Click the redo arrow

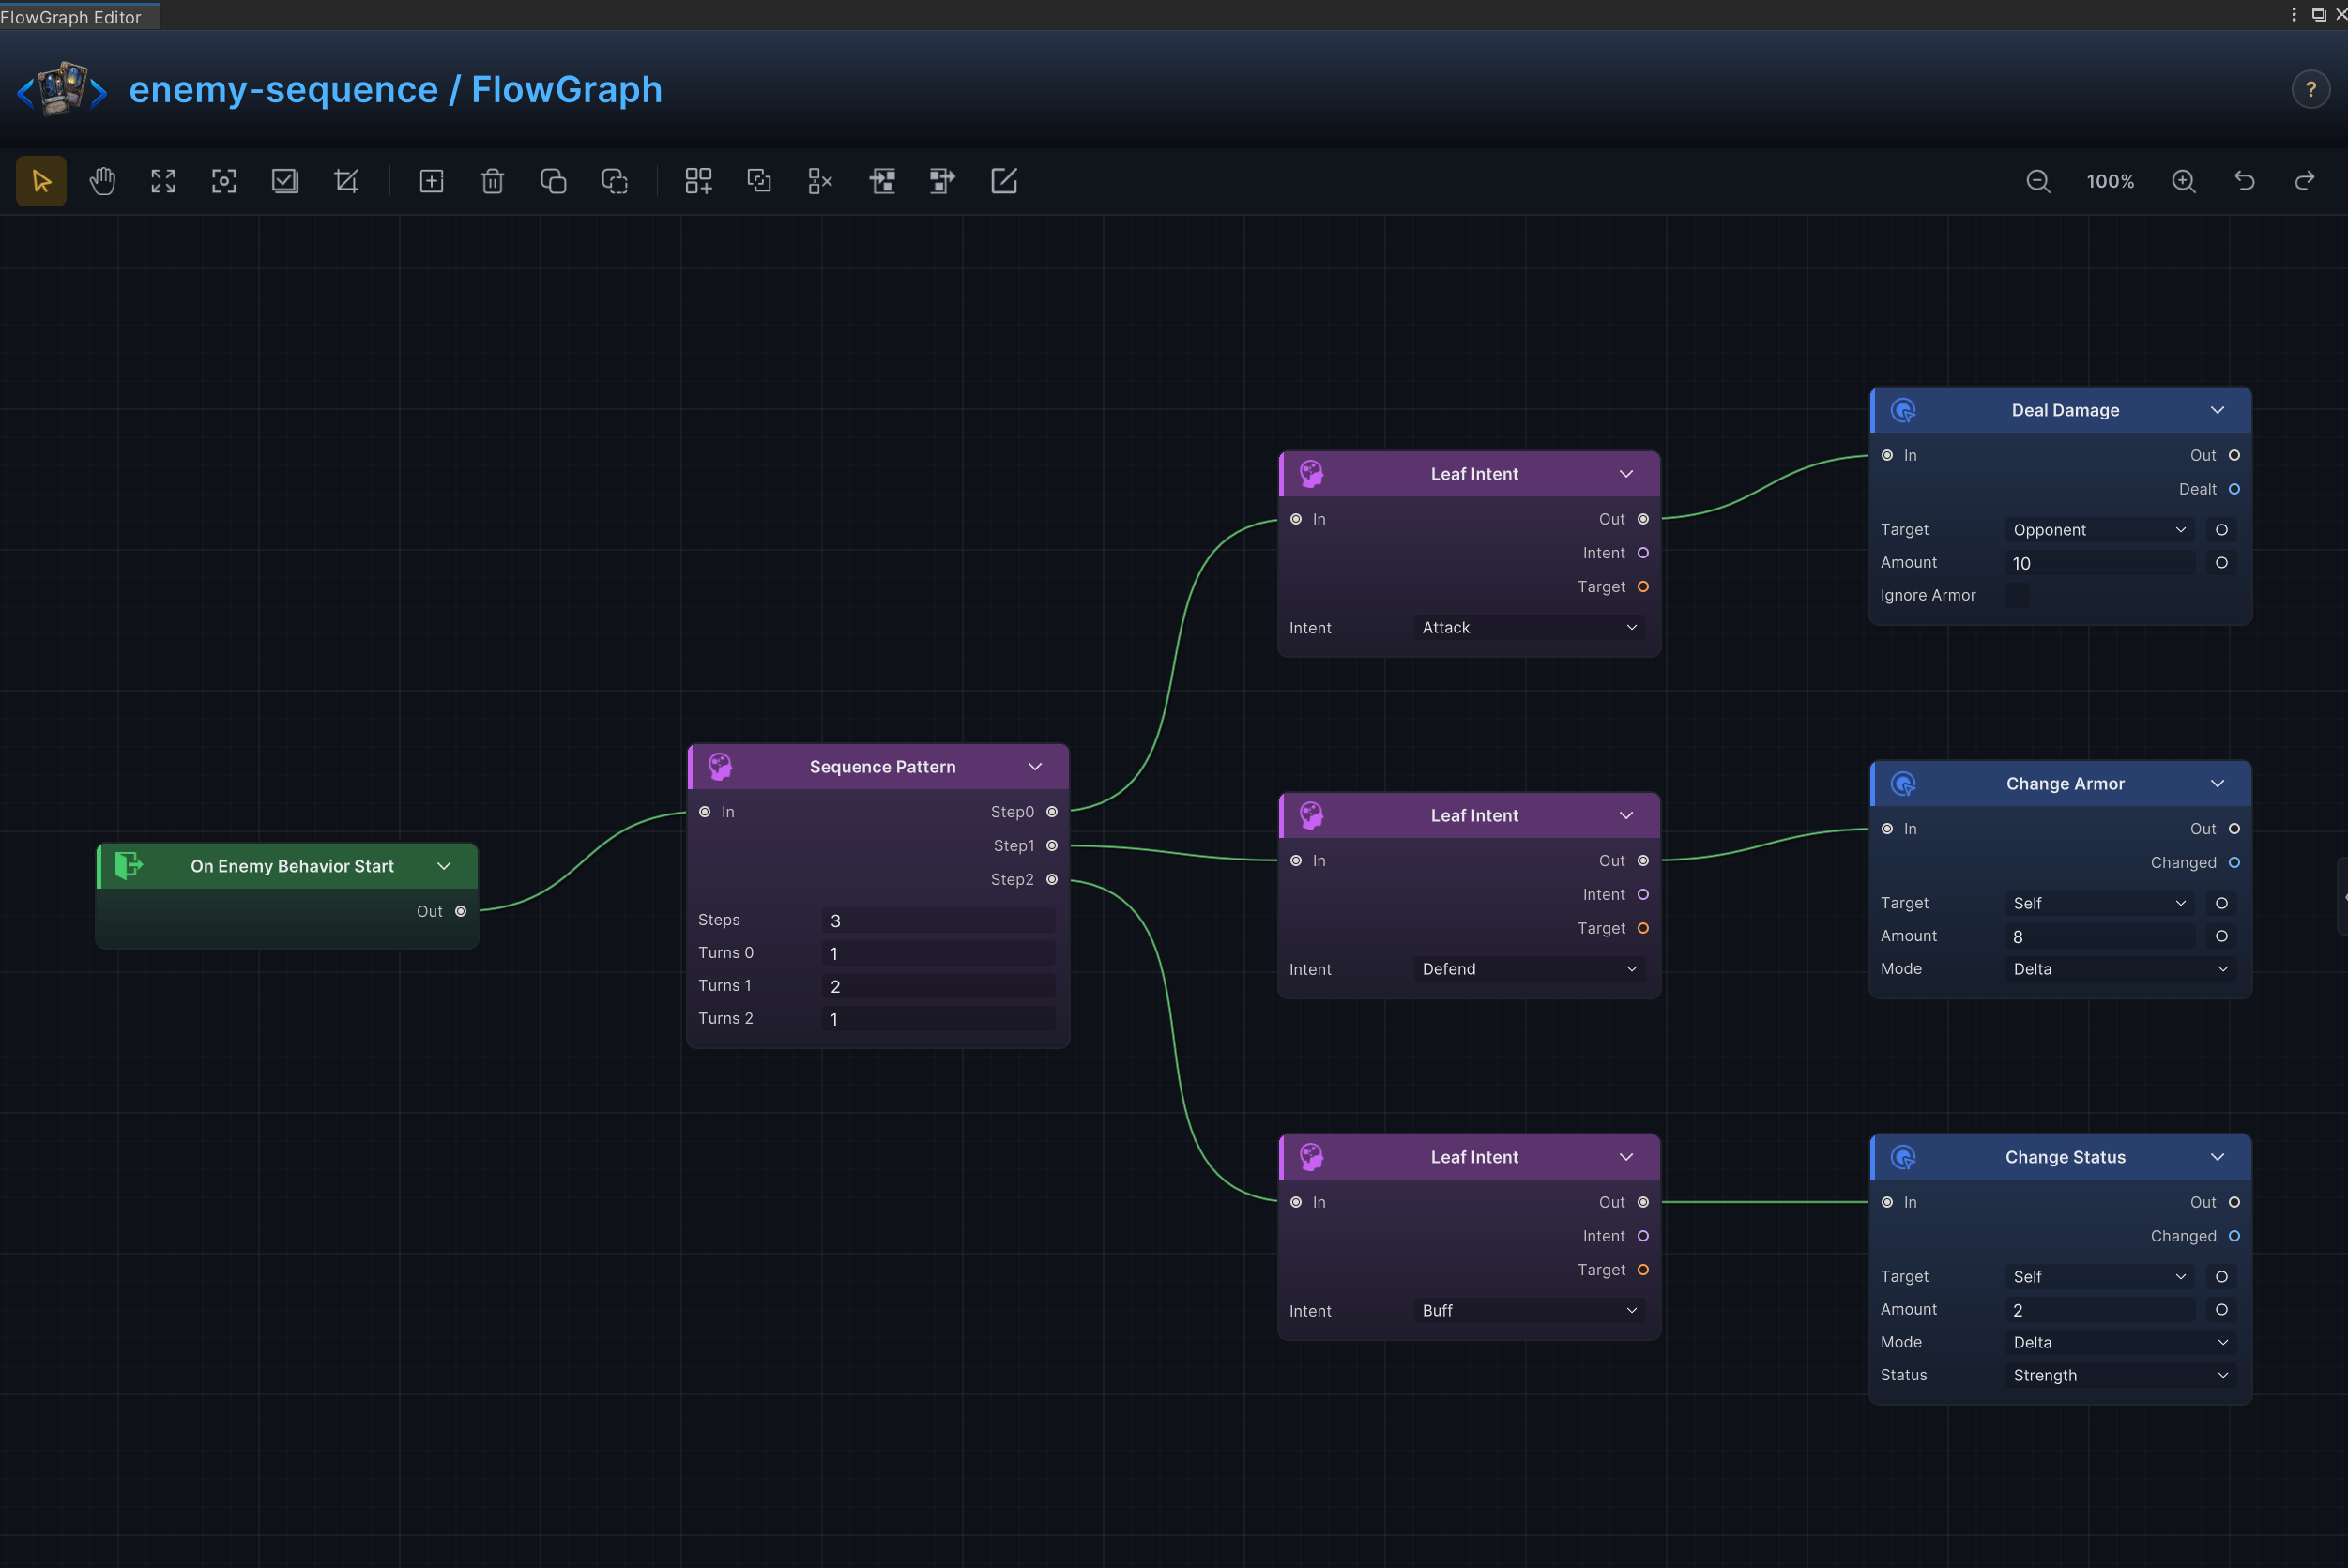2305,181
